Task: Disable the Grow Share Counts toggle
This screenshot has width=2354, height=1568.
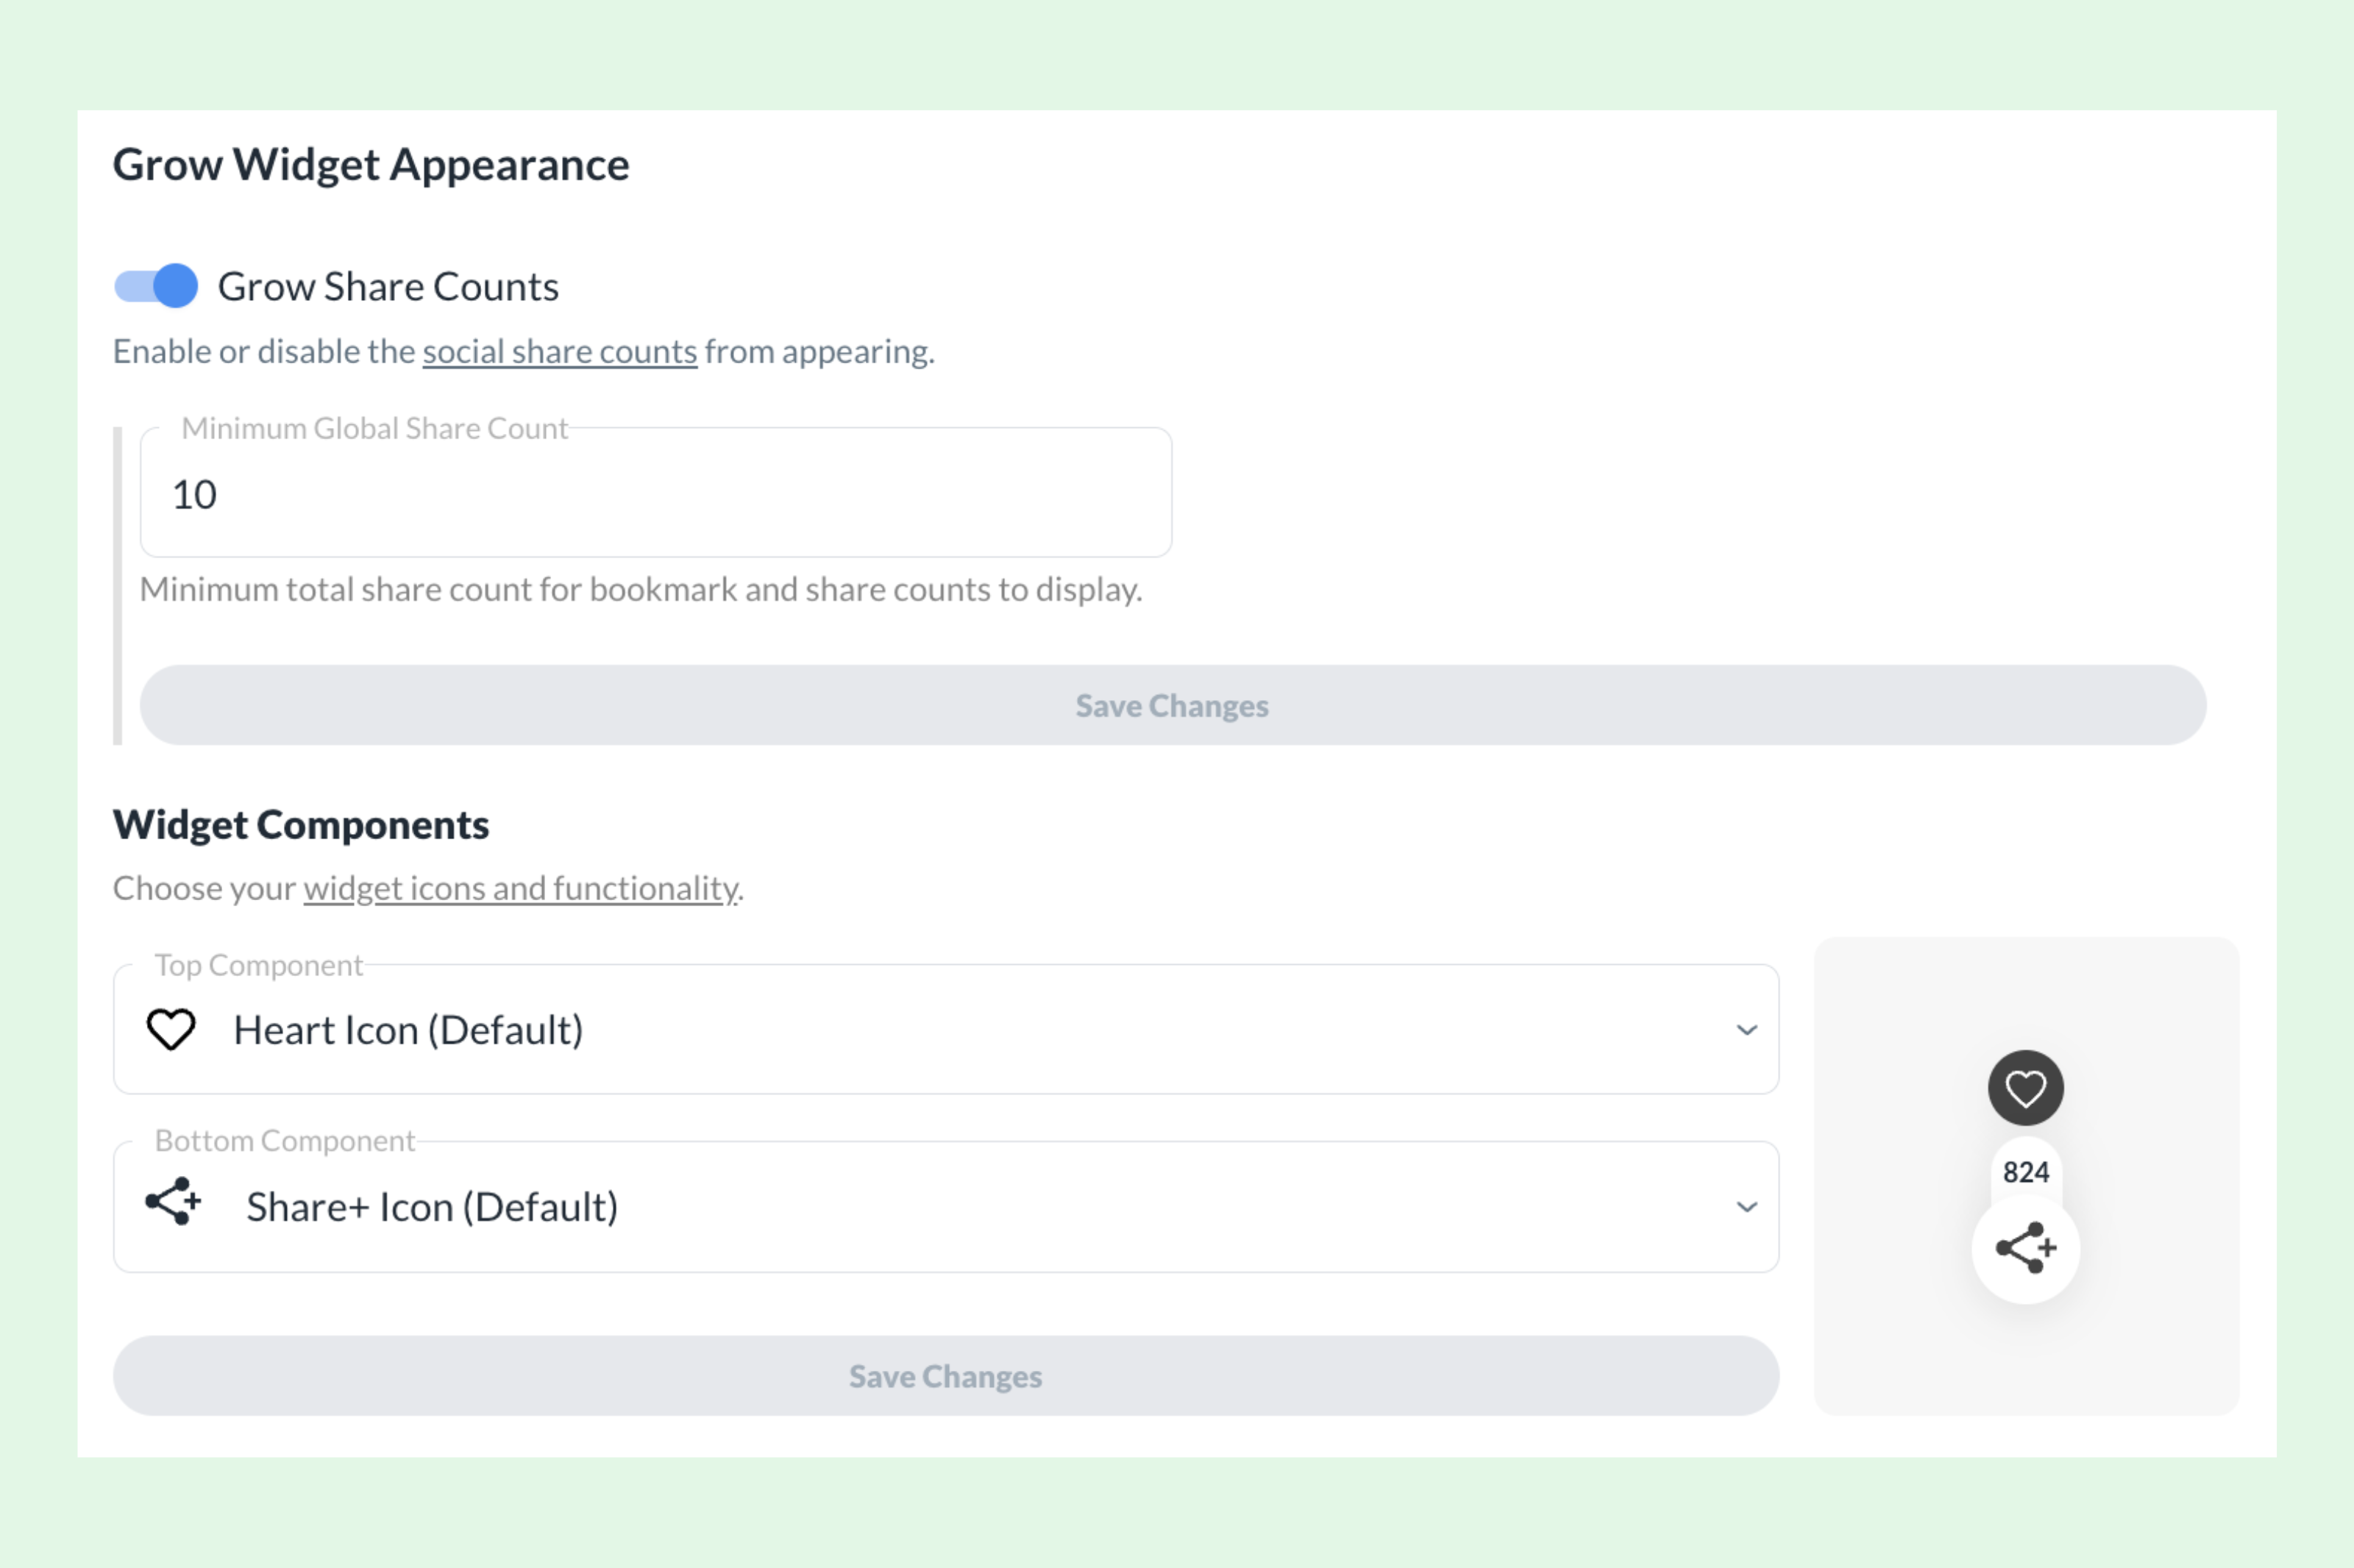Action: [x=155, y=287]
